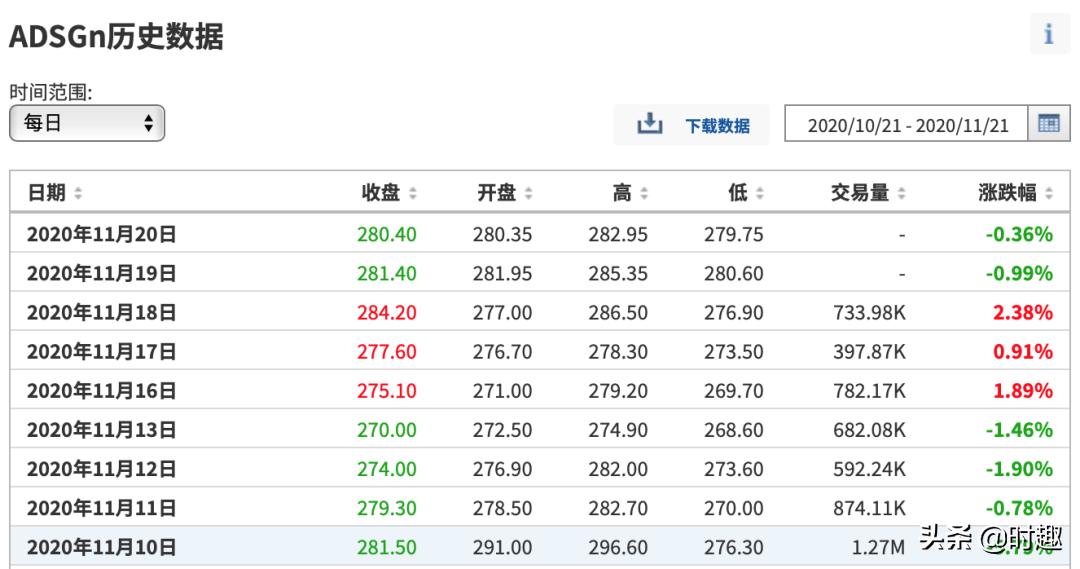Click volume value 874.11K

(869, 508)
